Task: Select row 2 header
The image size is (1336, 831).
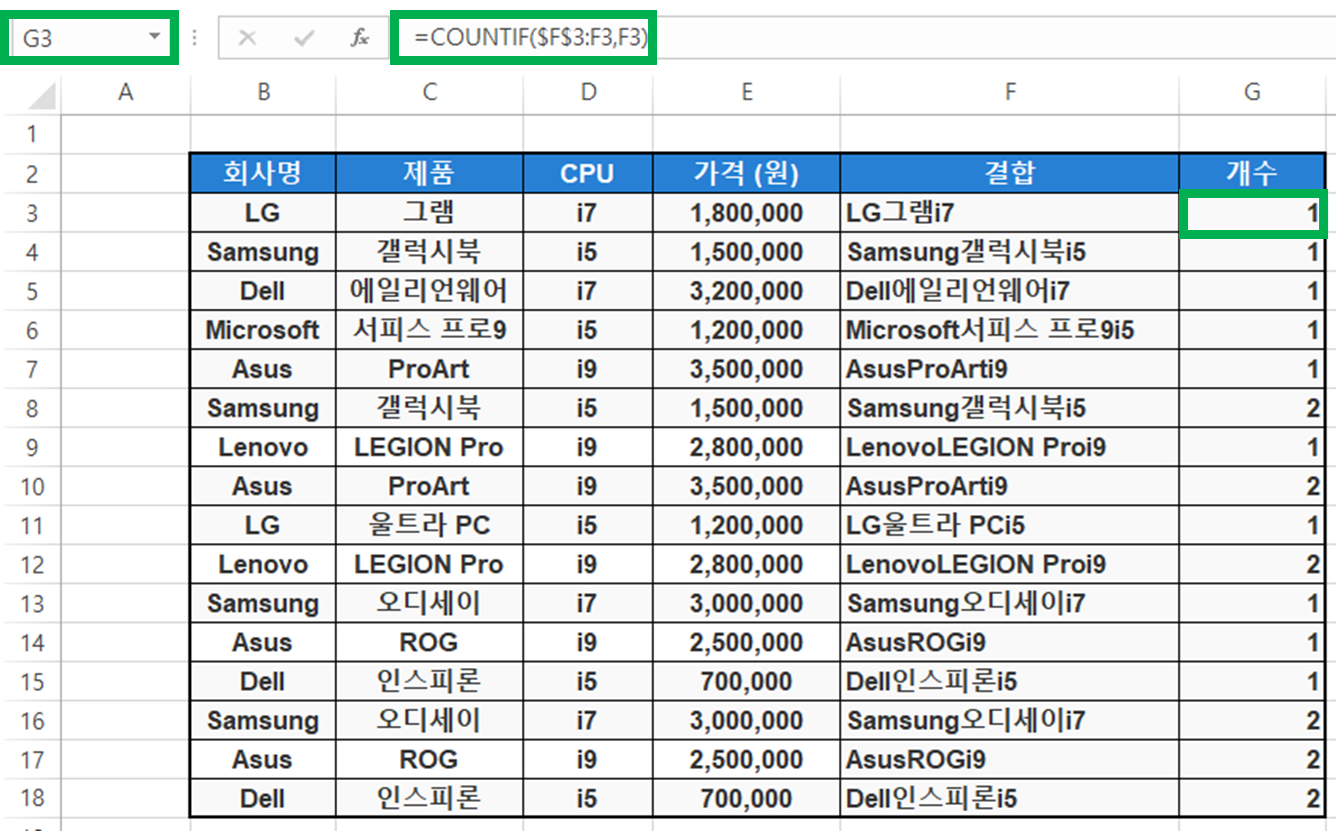Action: (x=31, y=174)
